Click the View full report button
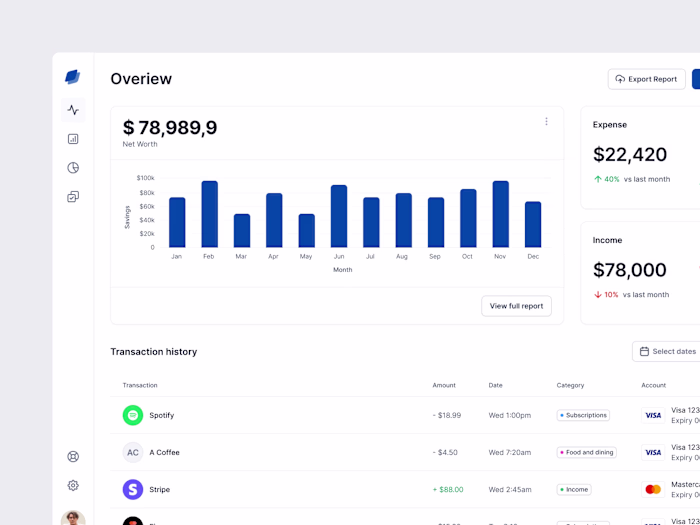Image resolution: width=700 pixels, height=525 pixels. 516,306
